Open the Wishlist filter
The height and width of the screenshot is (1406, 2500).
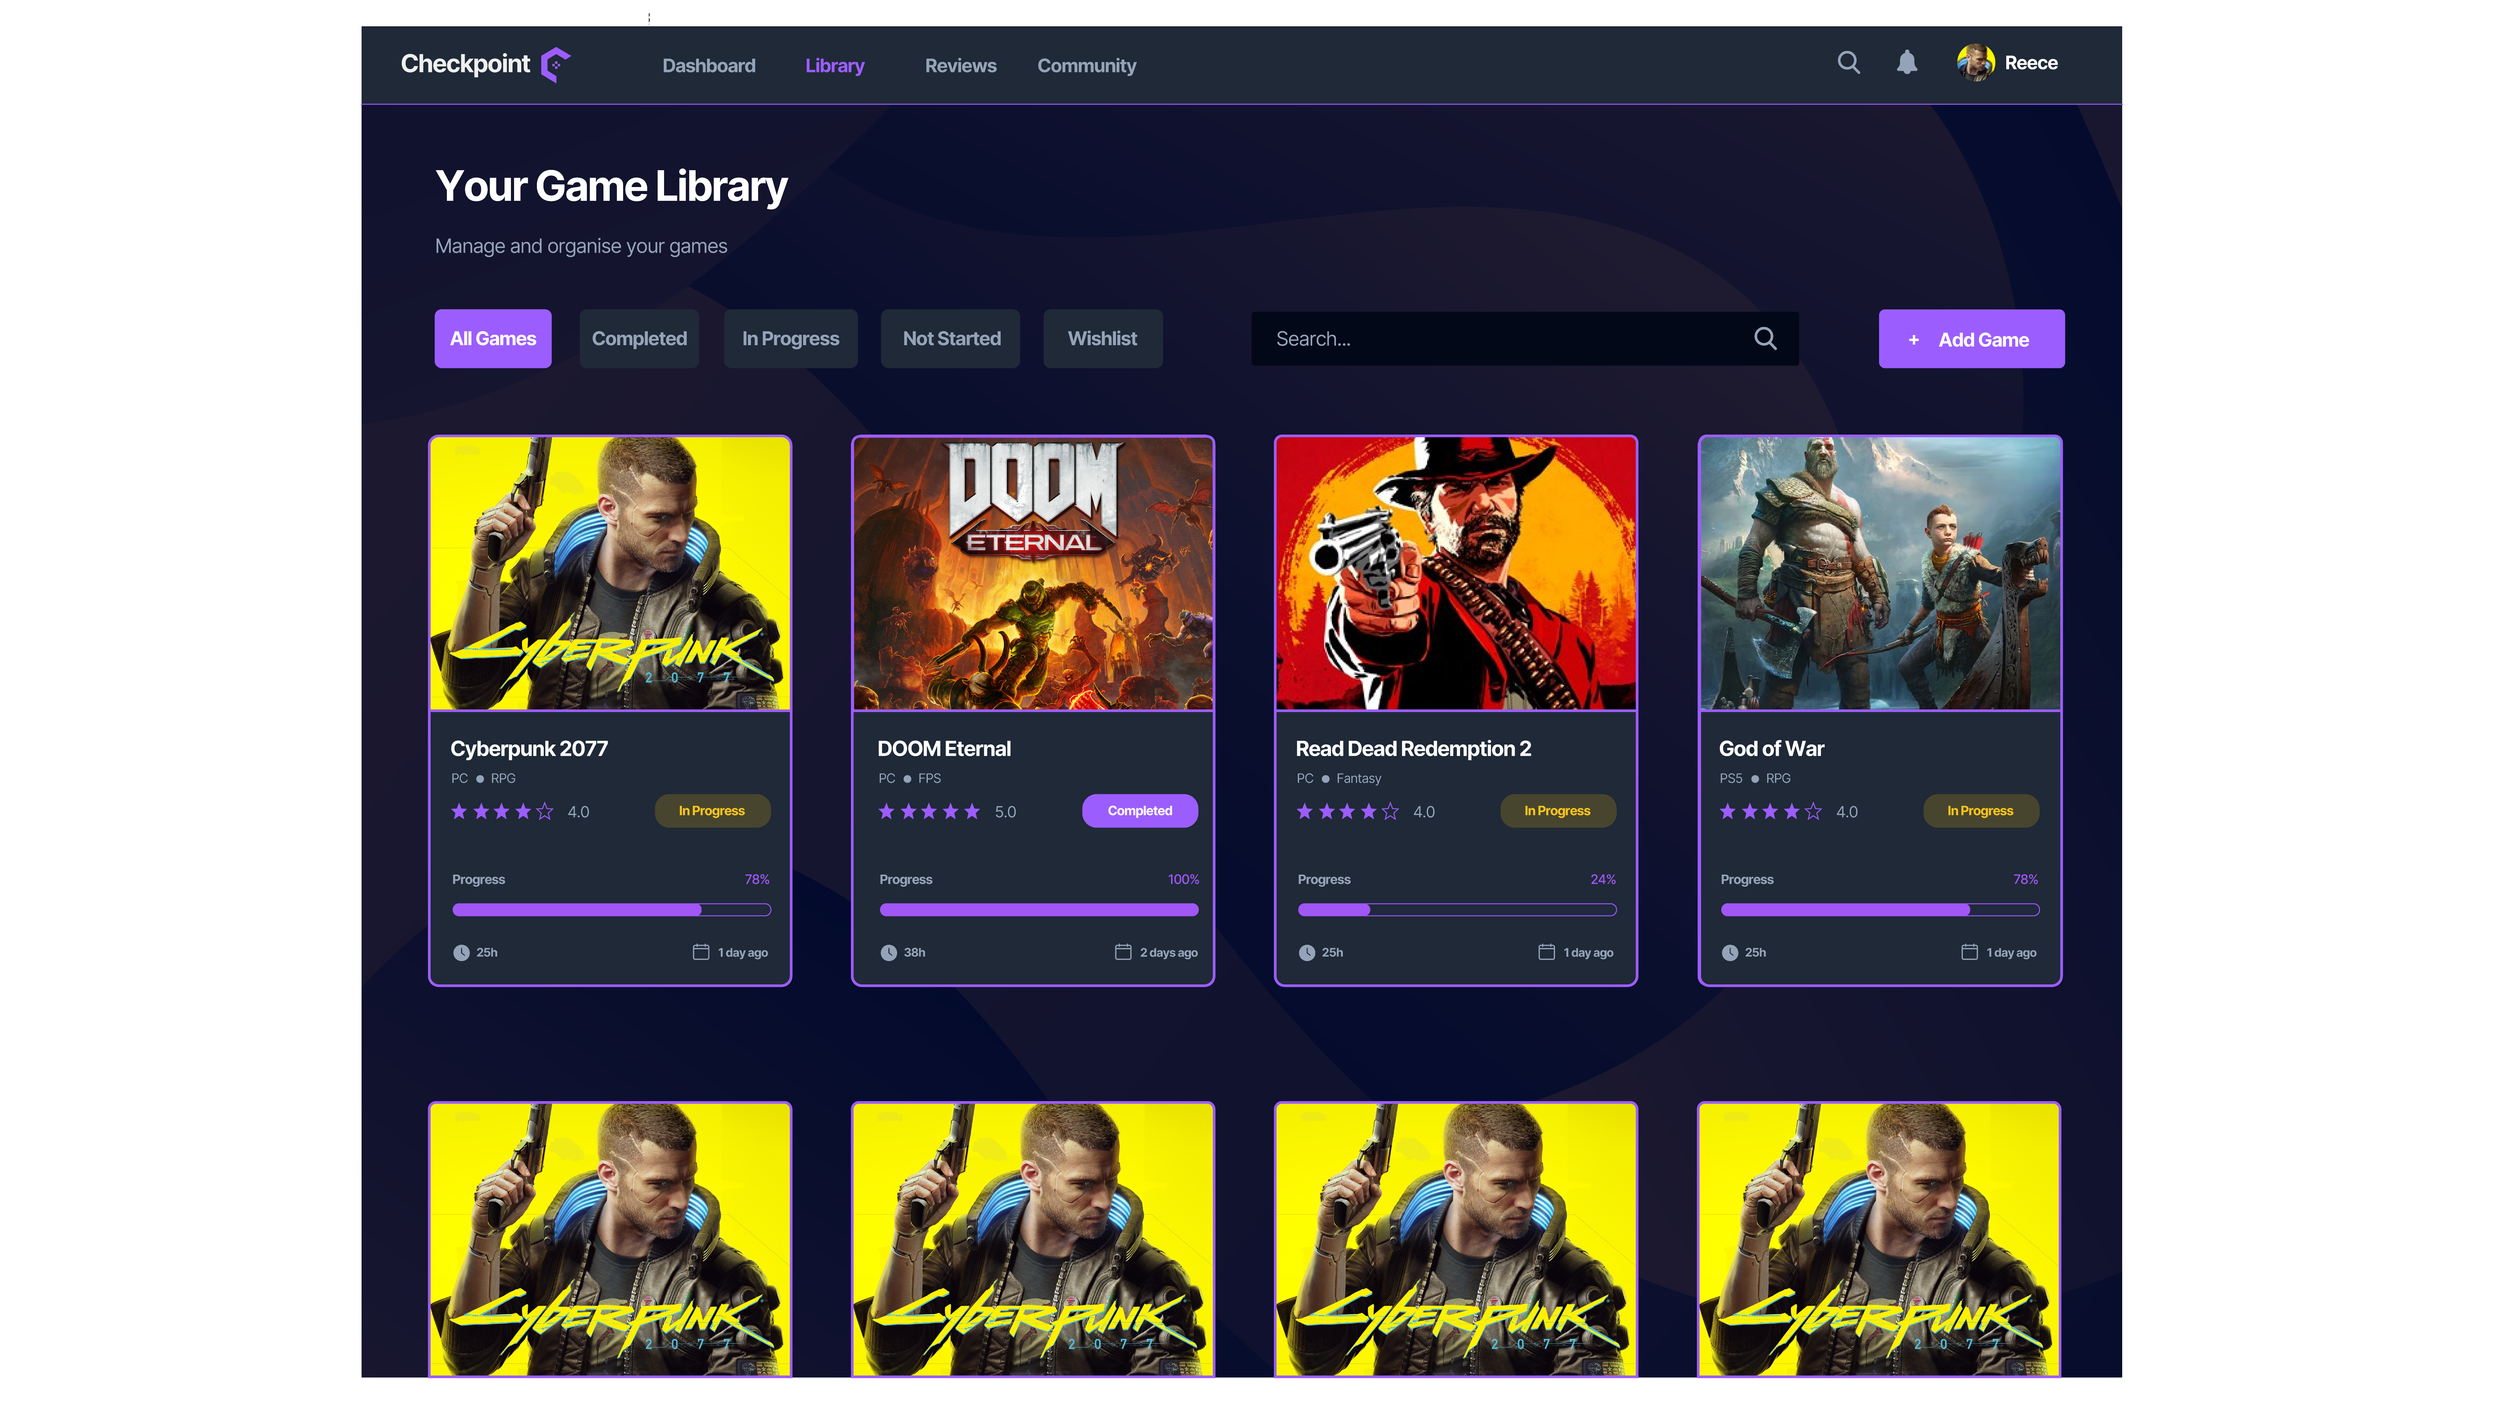[x=1102, y=339]
